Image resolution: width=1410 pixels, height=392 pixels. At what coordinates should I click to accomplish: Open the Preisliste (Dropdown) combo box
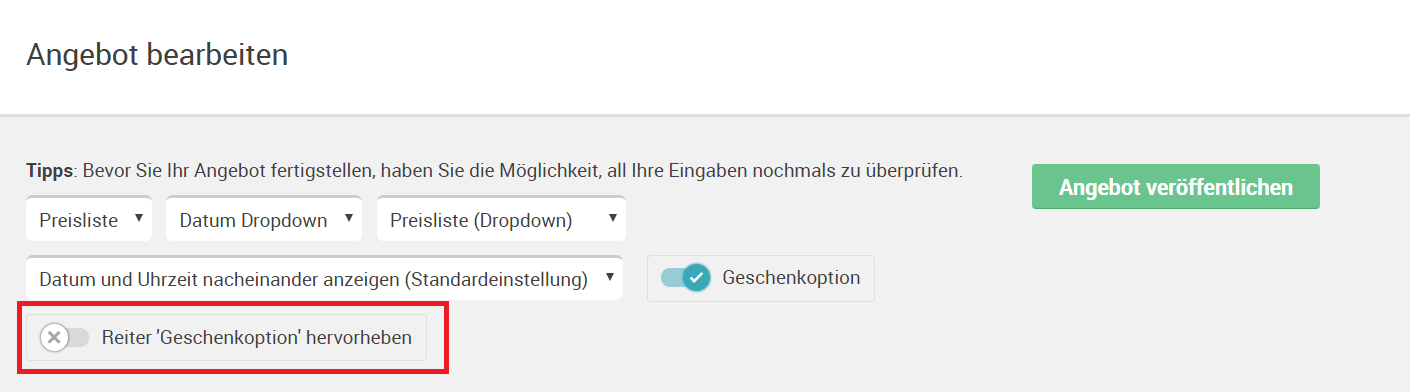501,220
